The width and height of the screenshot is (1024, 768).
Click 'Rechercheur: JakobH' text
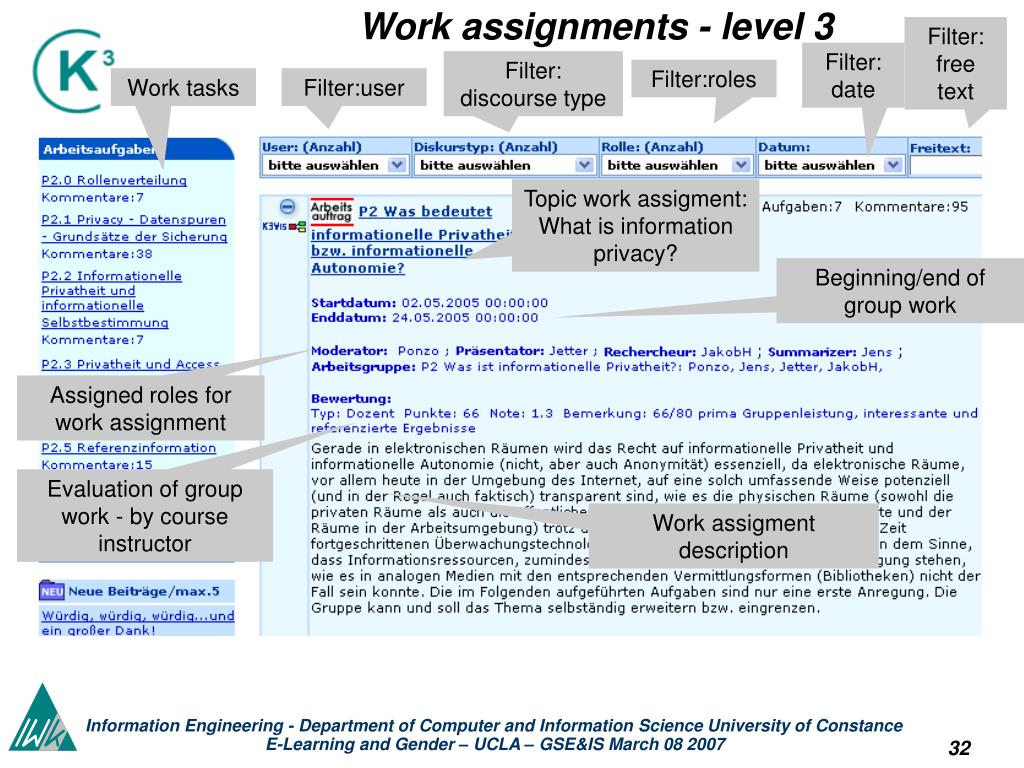point(677,351)
